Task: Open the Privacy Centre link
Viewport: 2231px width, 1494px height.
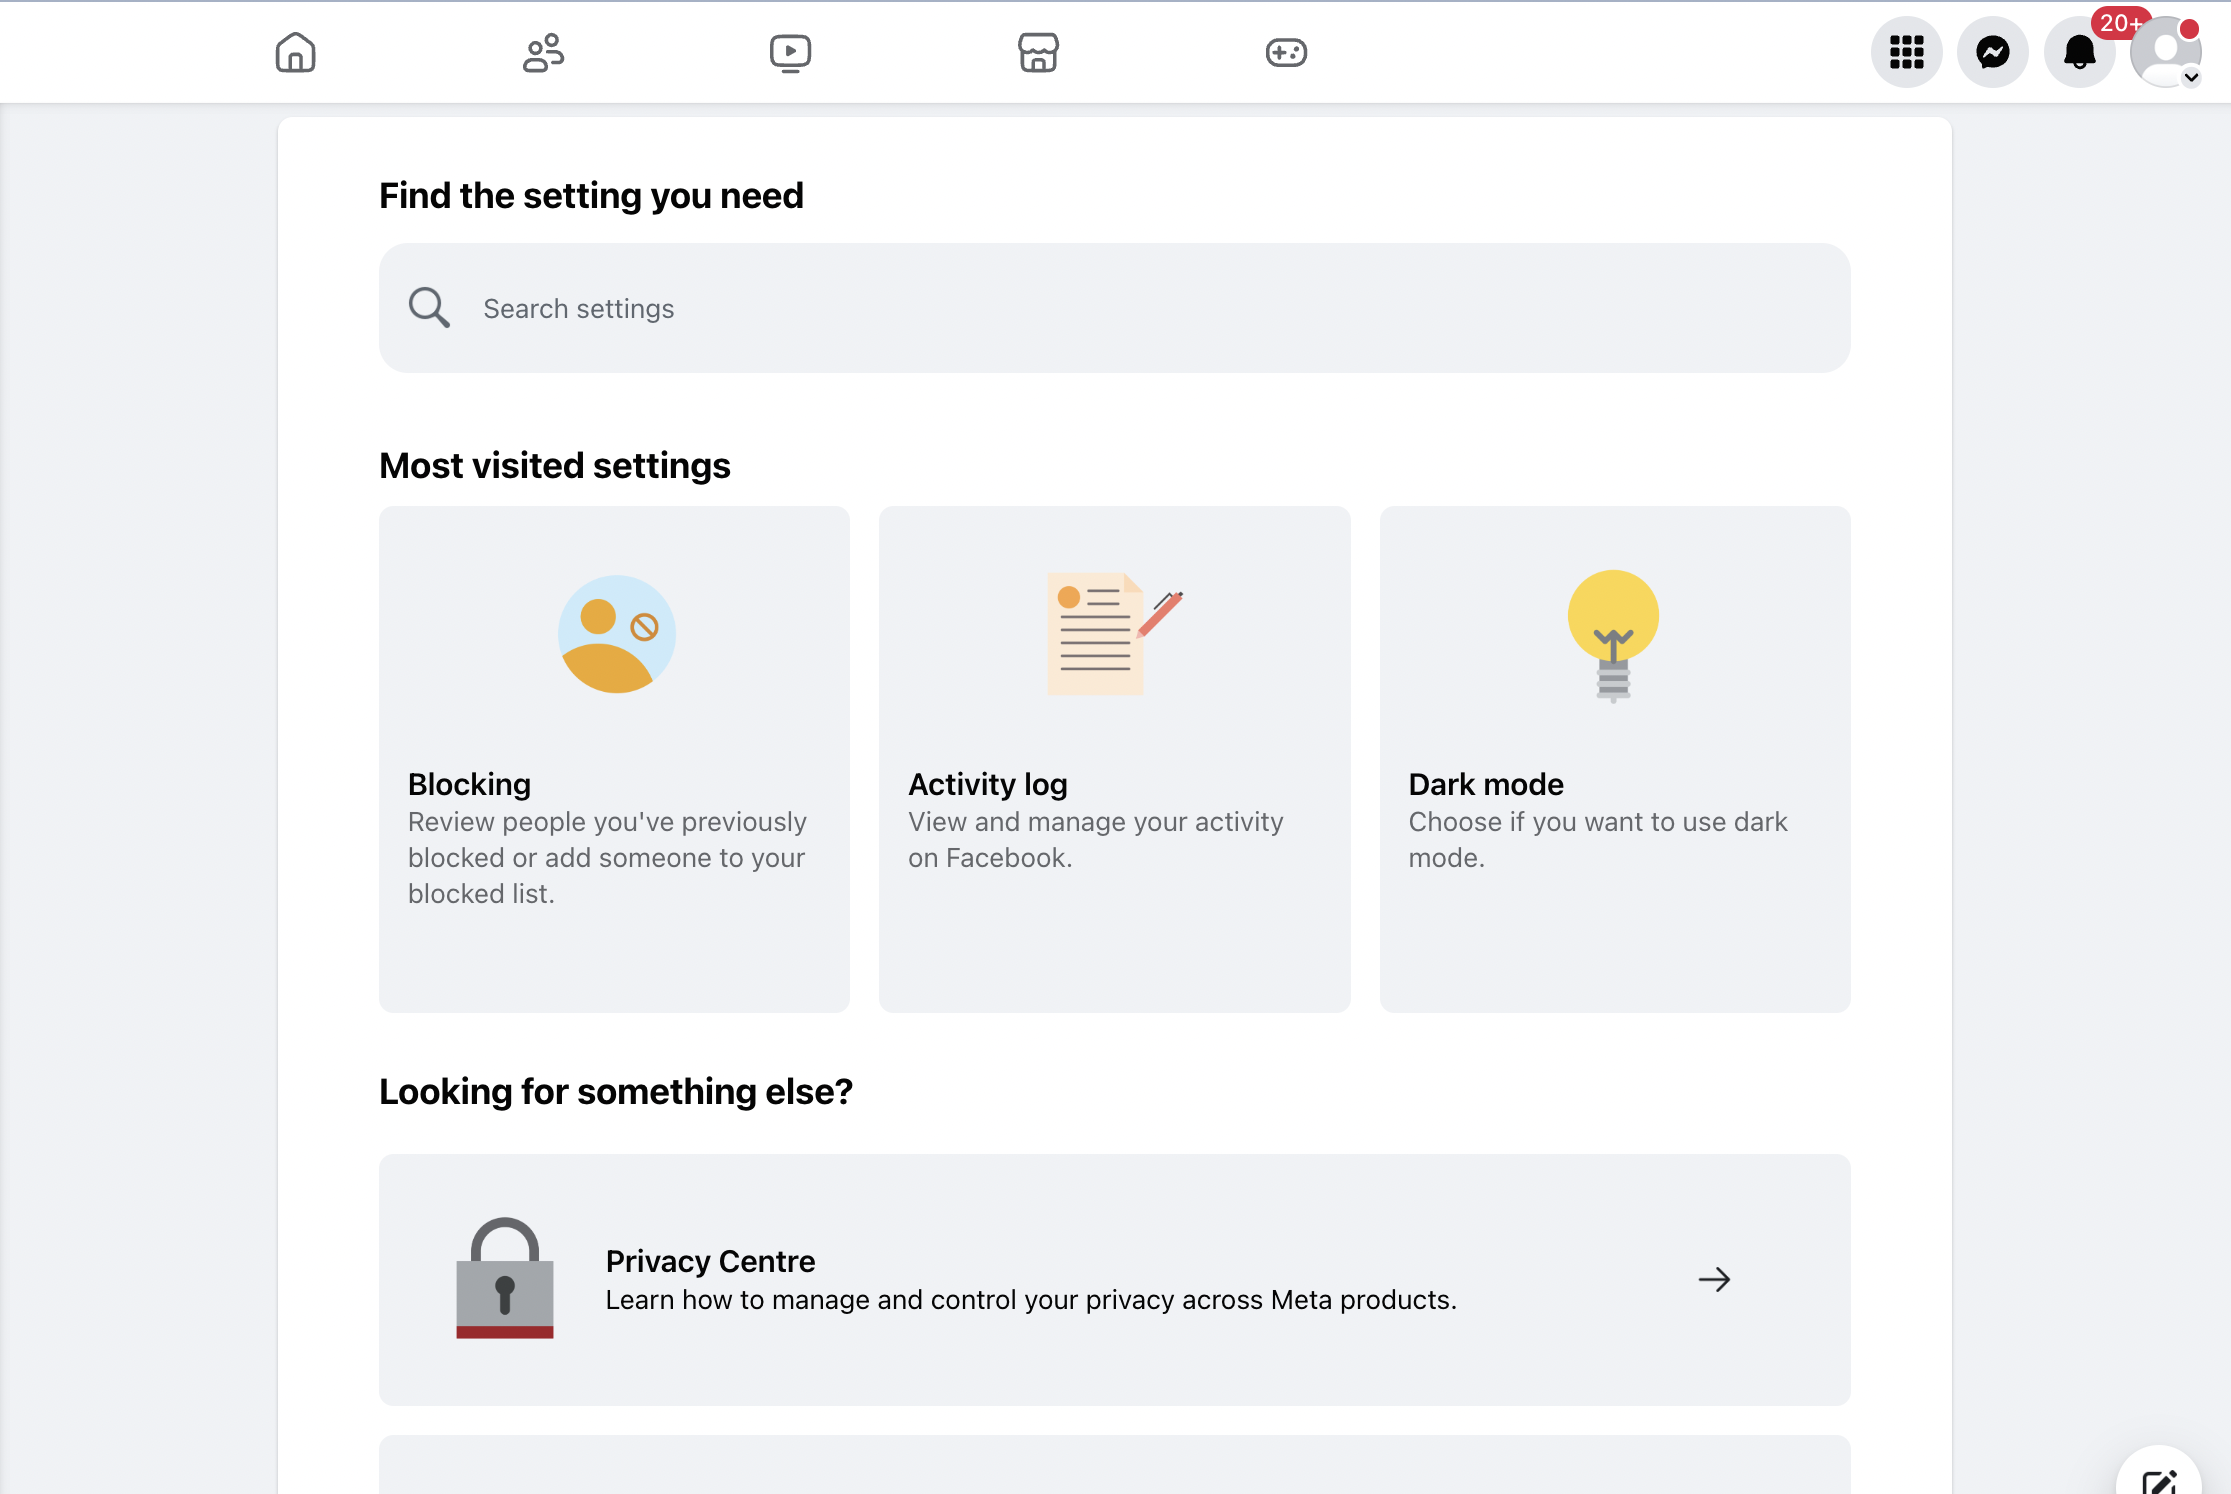Action: (1114, 1280)
